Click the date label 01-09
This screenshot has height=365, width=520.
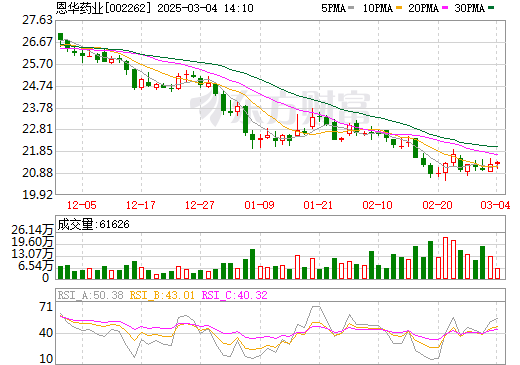(x=259, y=205)
